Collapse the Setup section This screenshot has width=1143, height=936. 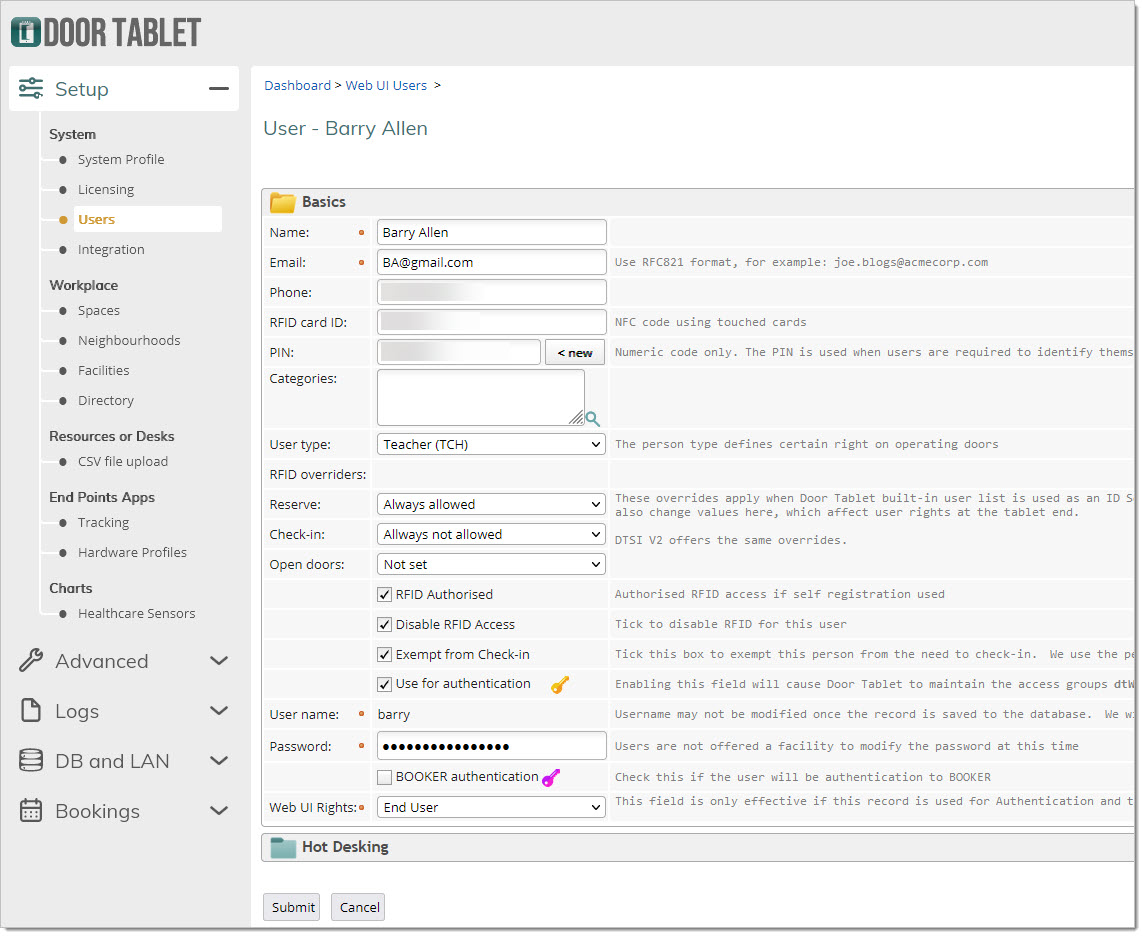[x=219, y=89]
